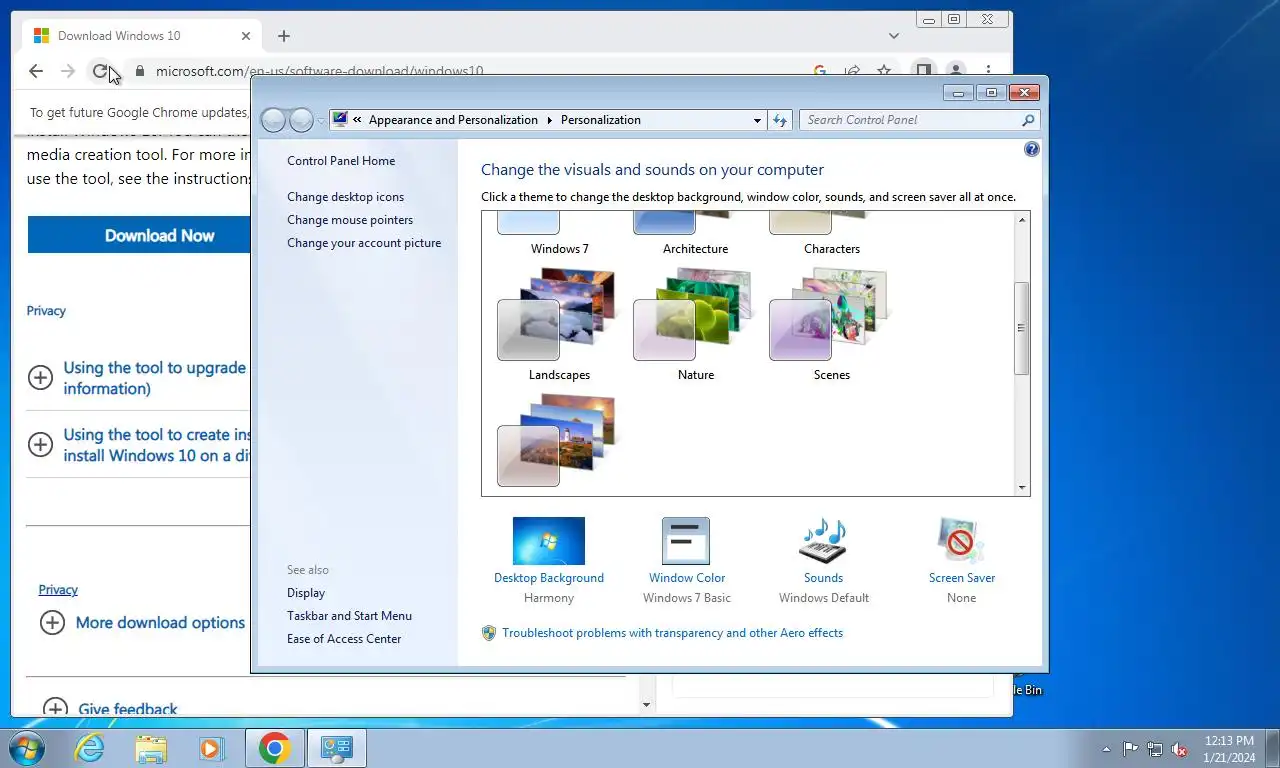Open Windows Explorer folder from taskbar

(x=151, y=748)
